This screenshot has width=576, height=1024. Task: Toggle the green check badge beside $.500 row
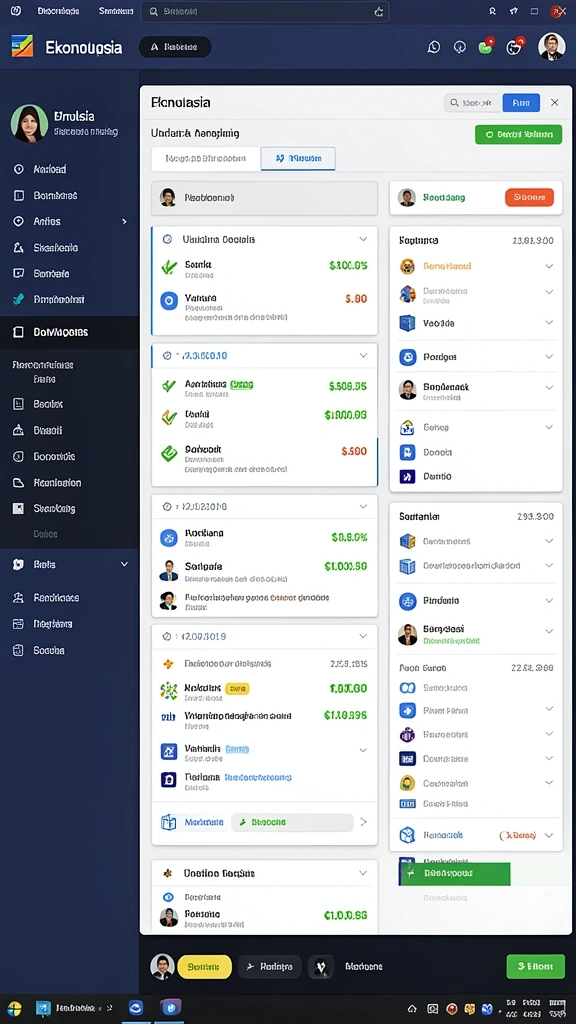(168, 453)
